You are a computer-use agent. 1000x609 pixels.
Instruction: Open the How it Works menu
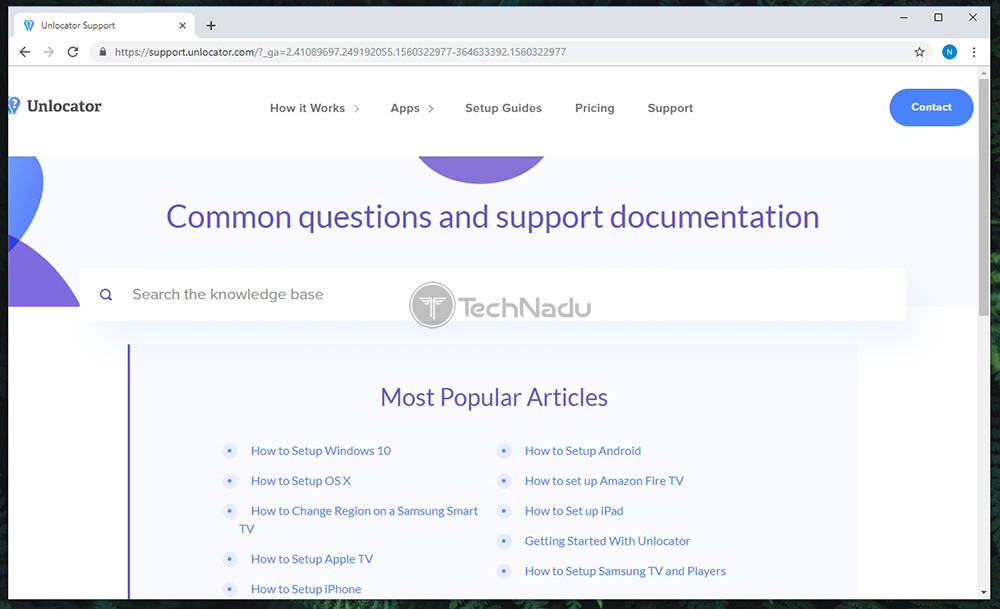(307, 108)
